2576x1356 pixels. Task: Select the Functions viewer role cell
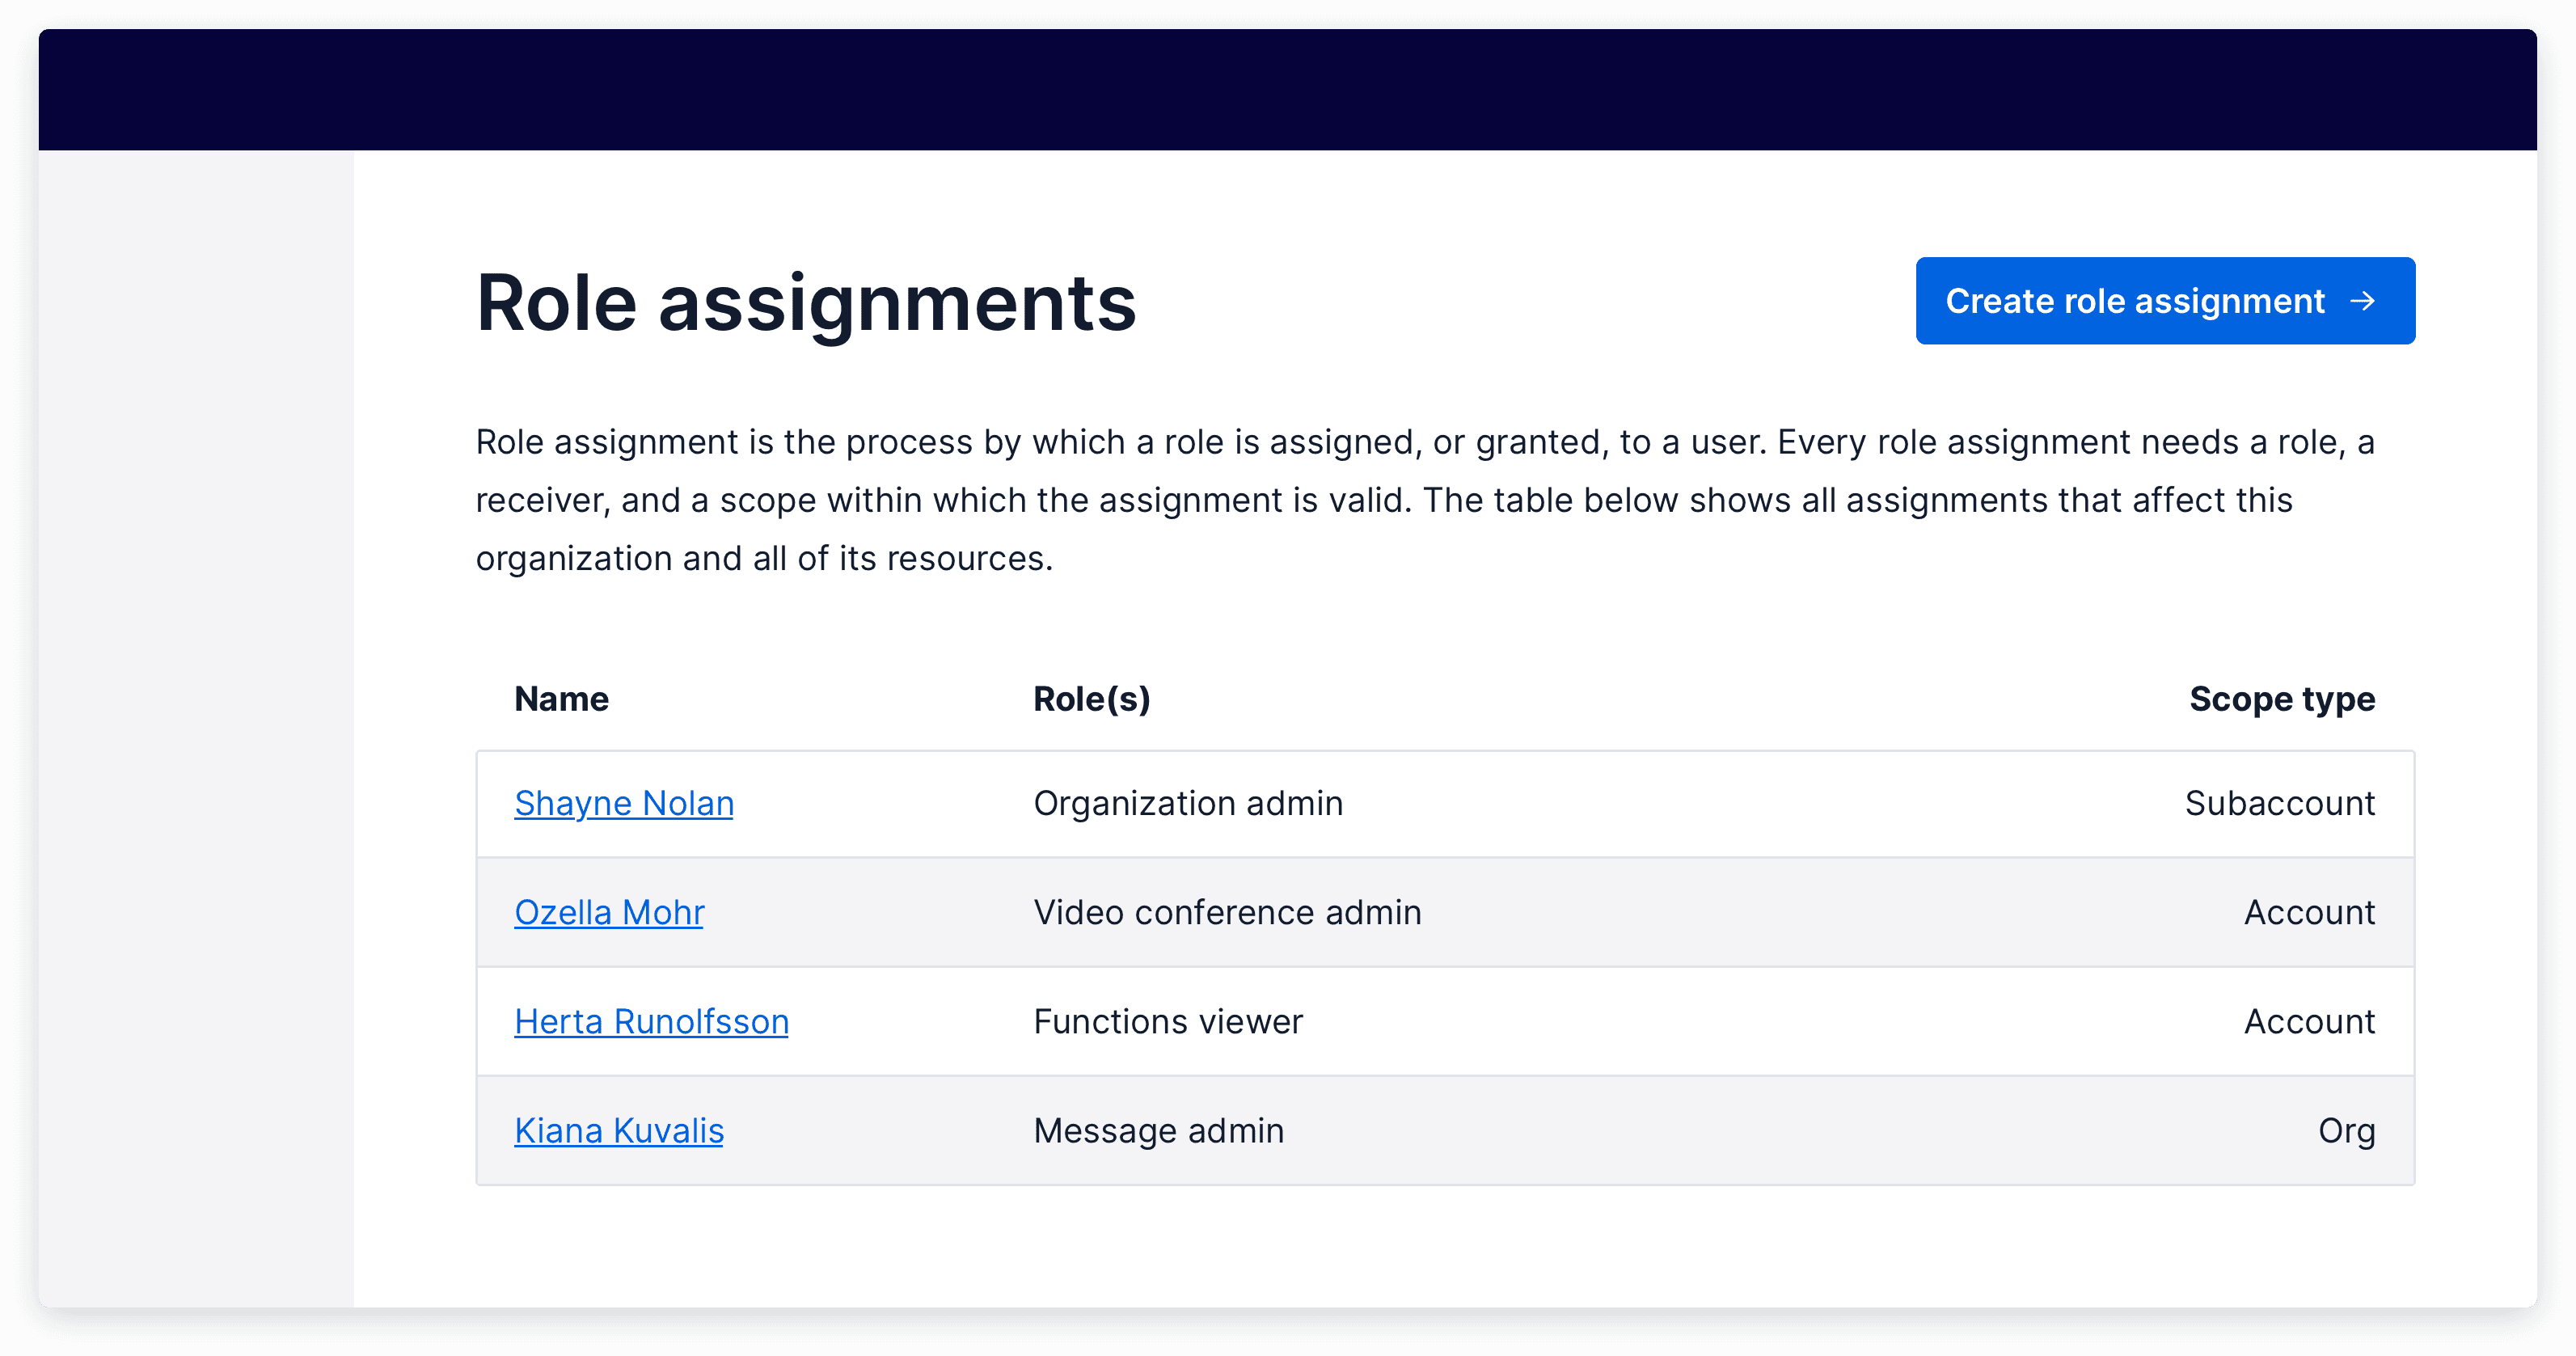tap(1168, 1021)
